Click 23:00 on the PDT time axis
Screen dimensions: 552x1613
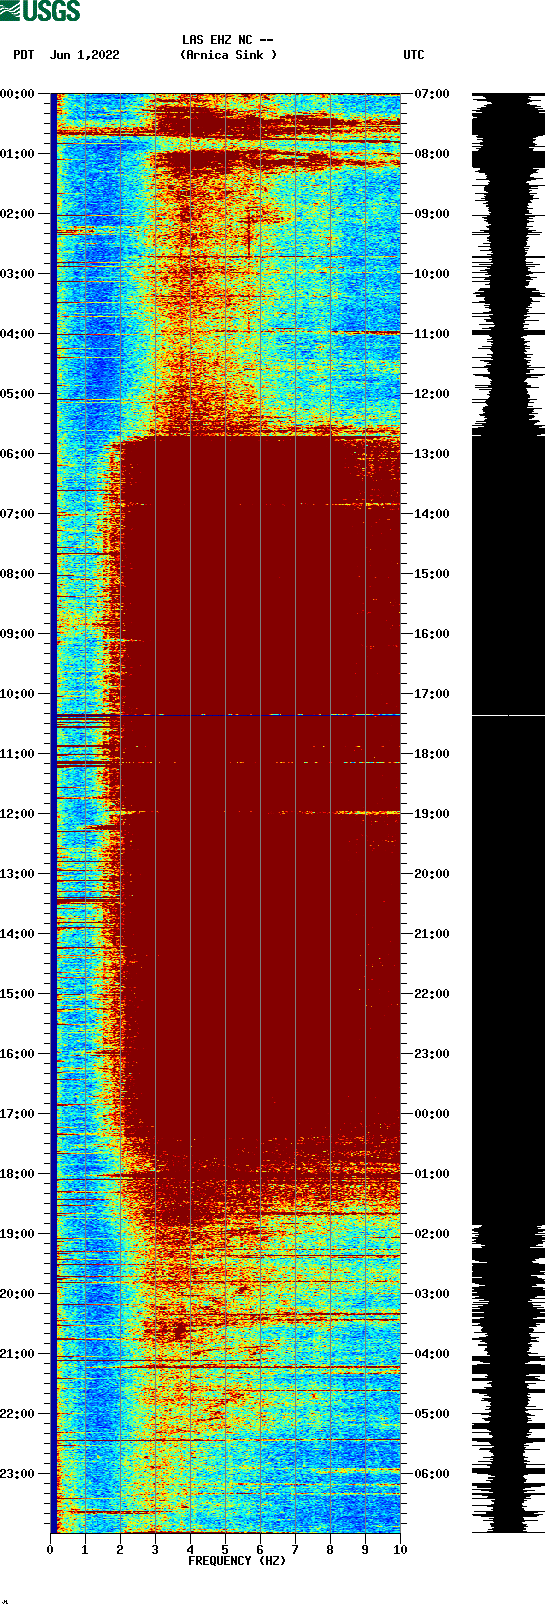[x=17, y=1474]
